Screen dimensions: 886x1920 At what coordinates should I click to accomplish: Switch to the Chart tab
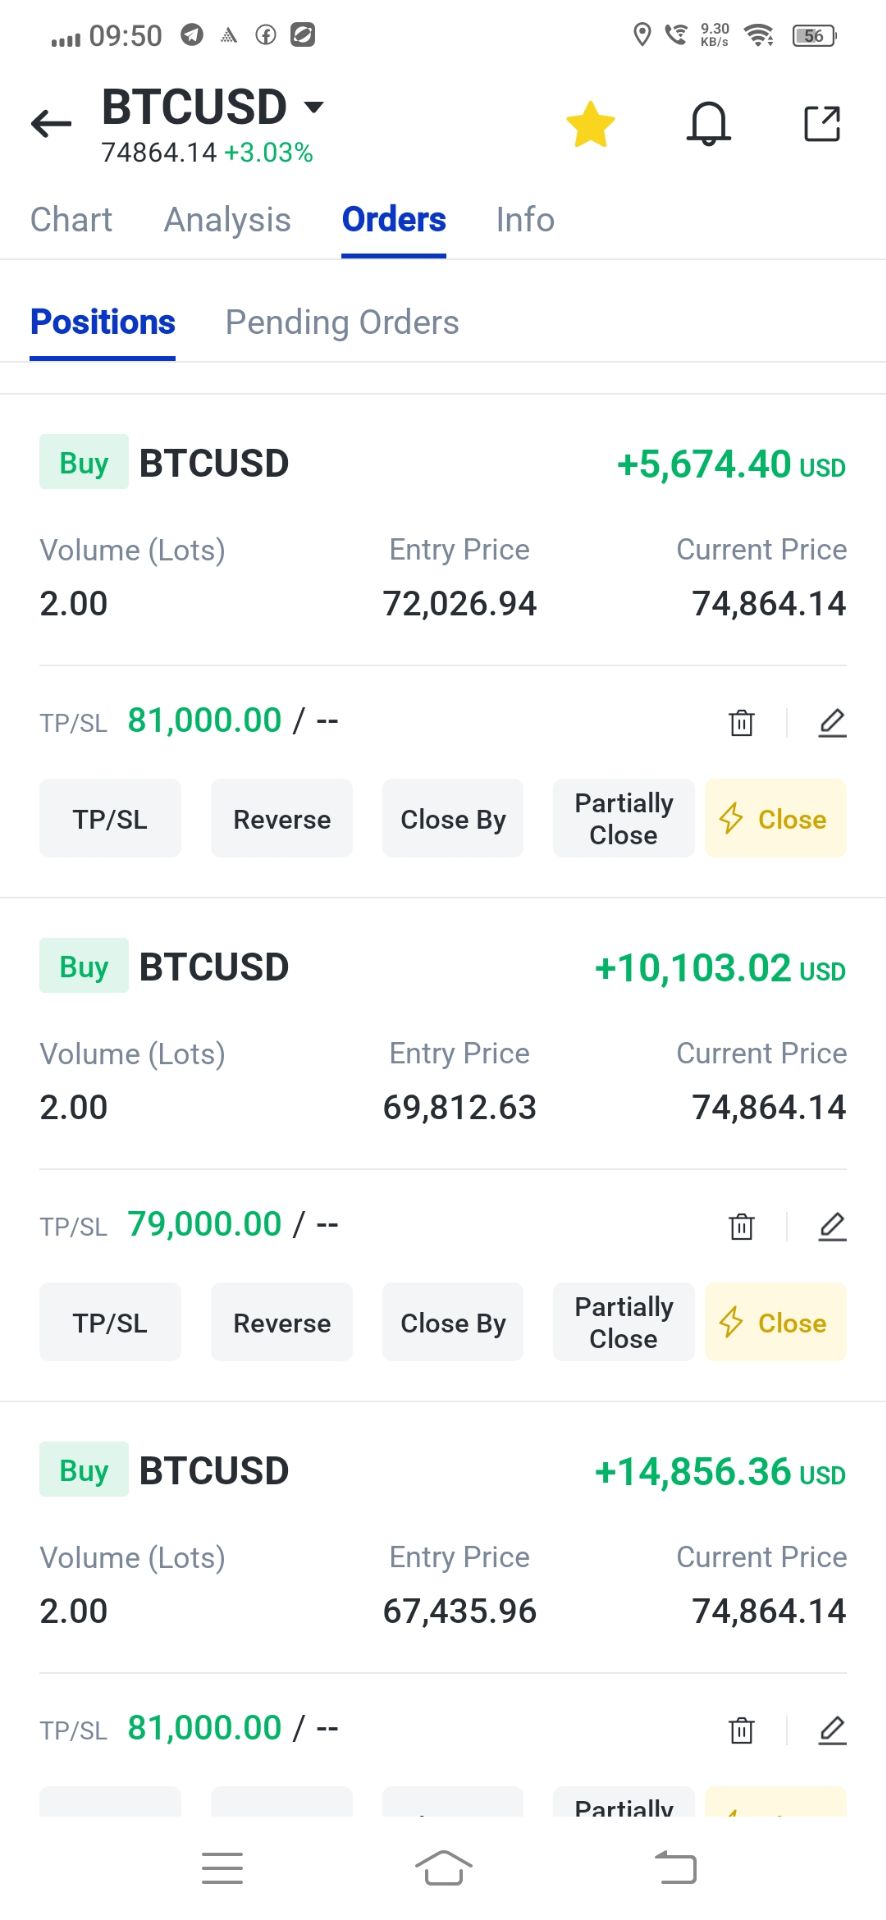click(x=71, y=219)
